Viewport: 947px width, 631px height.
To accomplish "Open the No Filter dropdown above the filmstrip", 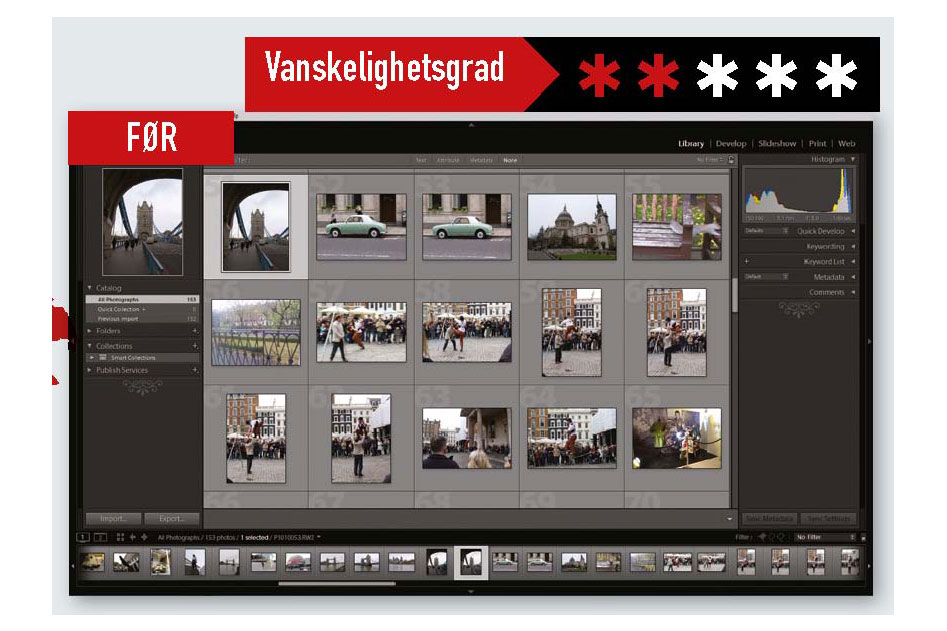I will coord(824,537).
